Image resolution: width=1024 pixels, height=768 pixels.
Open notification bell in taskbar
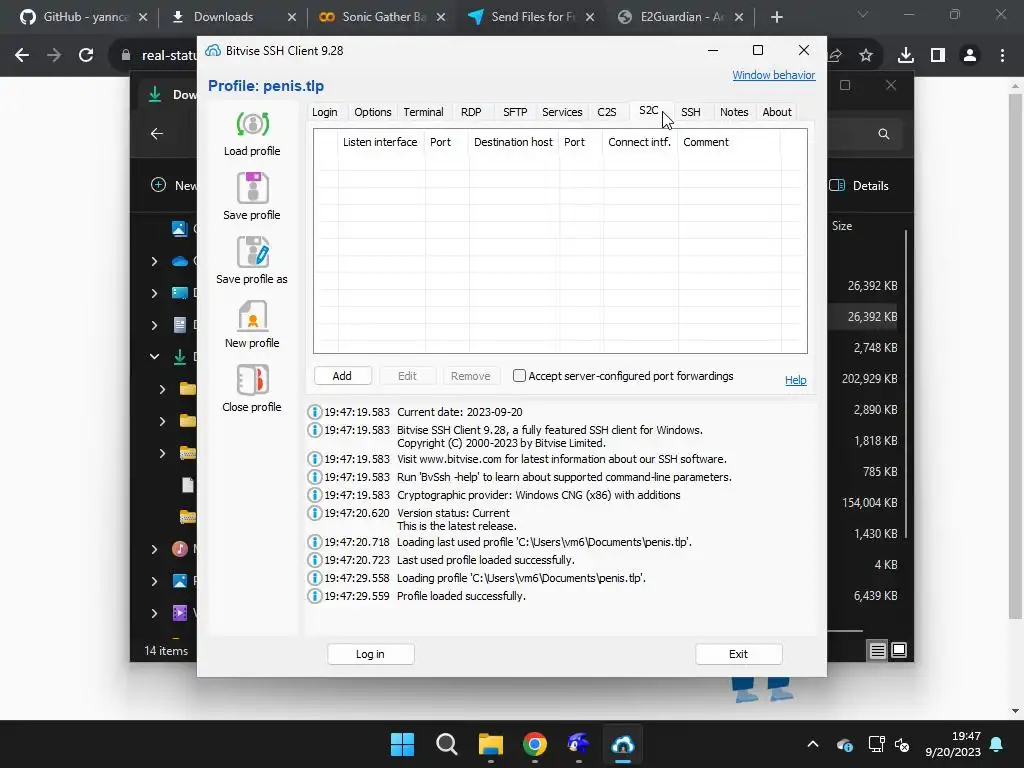pyautogui.click(x=997, y=744)
